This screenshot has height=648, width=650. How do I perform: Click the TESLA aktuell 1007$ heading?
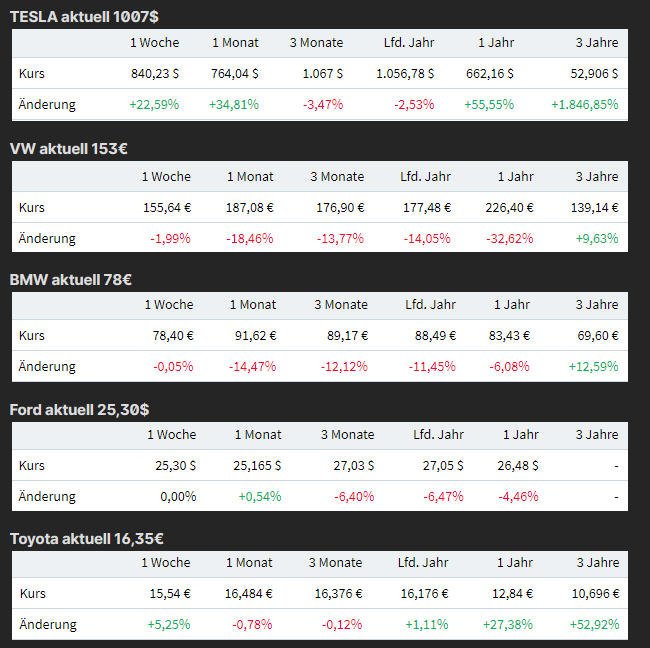pos(83,17)
